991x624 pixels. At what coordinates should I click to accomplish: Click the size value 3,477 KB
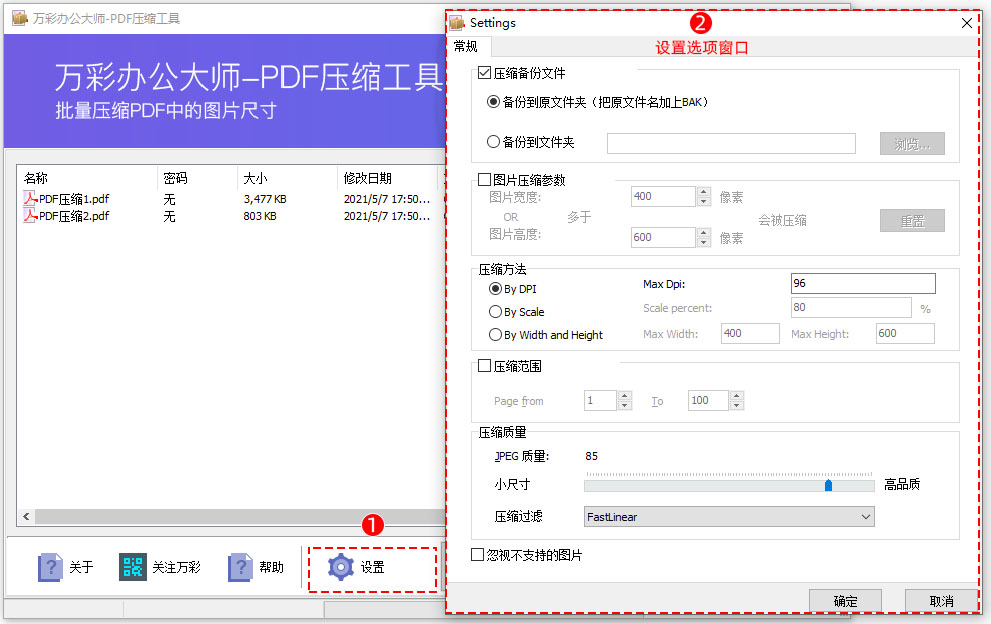pos(265,199)
